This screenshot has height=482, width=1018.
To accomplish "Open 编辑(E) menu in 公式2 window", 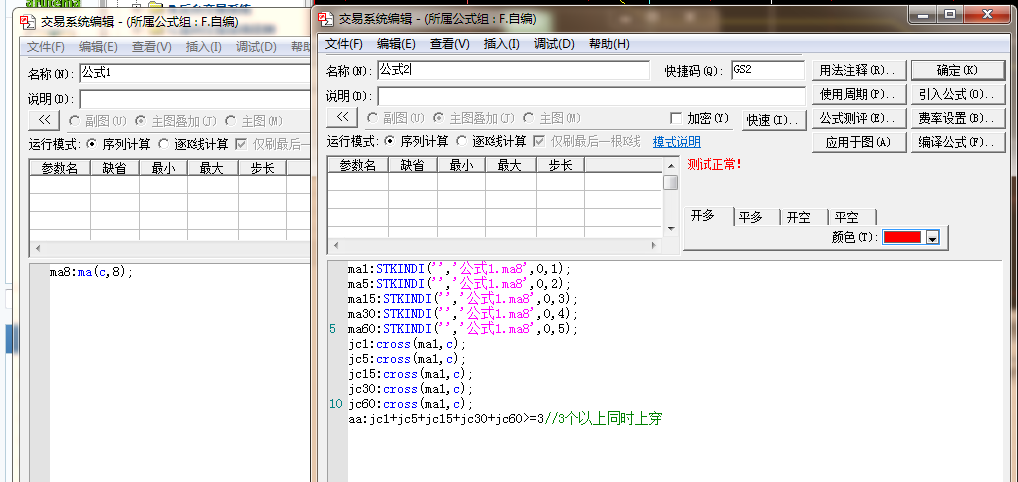I will 396,44.
